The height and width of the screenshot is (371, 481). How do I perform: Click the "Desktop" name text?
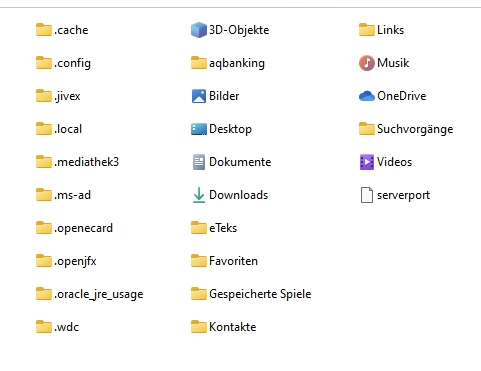tap(230, 129)
